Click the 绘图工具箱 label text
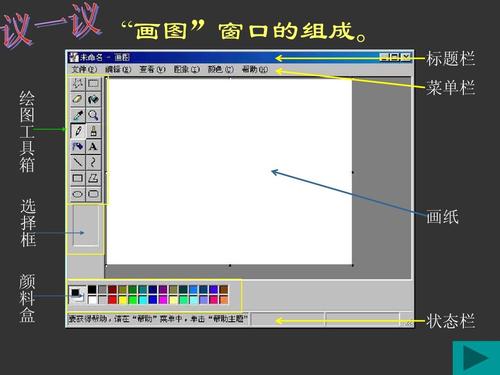Screen dimensions: 500x375 27,131
